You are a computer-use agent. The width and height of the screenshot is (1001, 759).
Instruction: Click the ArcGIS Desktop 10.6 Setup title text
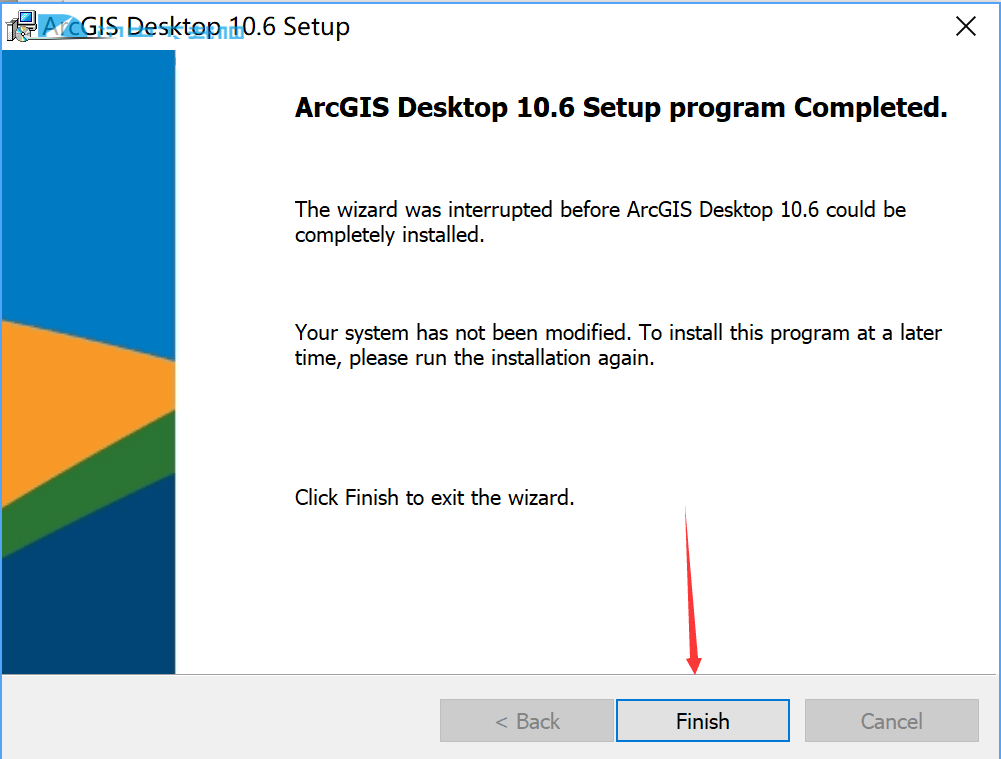[x=196, y=26]
